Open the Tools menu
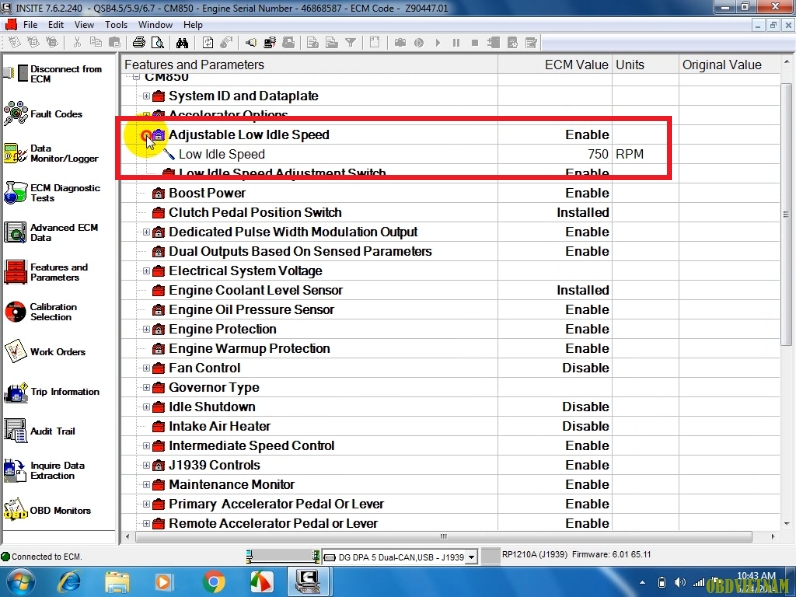The width and height of the screenshot is (796, 597). (116, 24)
